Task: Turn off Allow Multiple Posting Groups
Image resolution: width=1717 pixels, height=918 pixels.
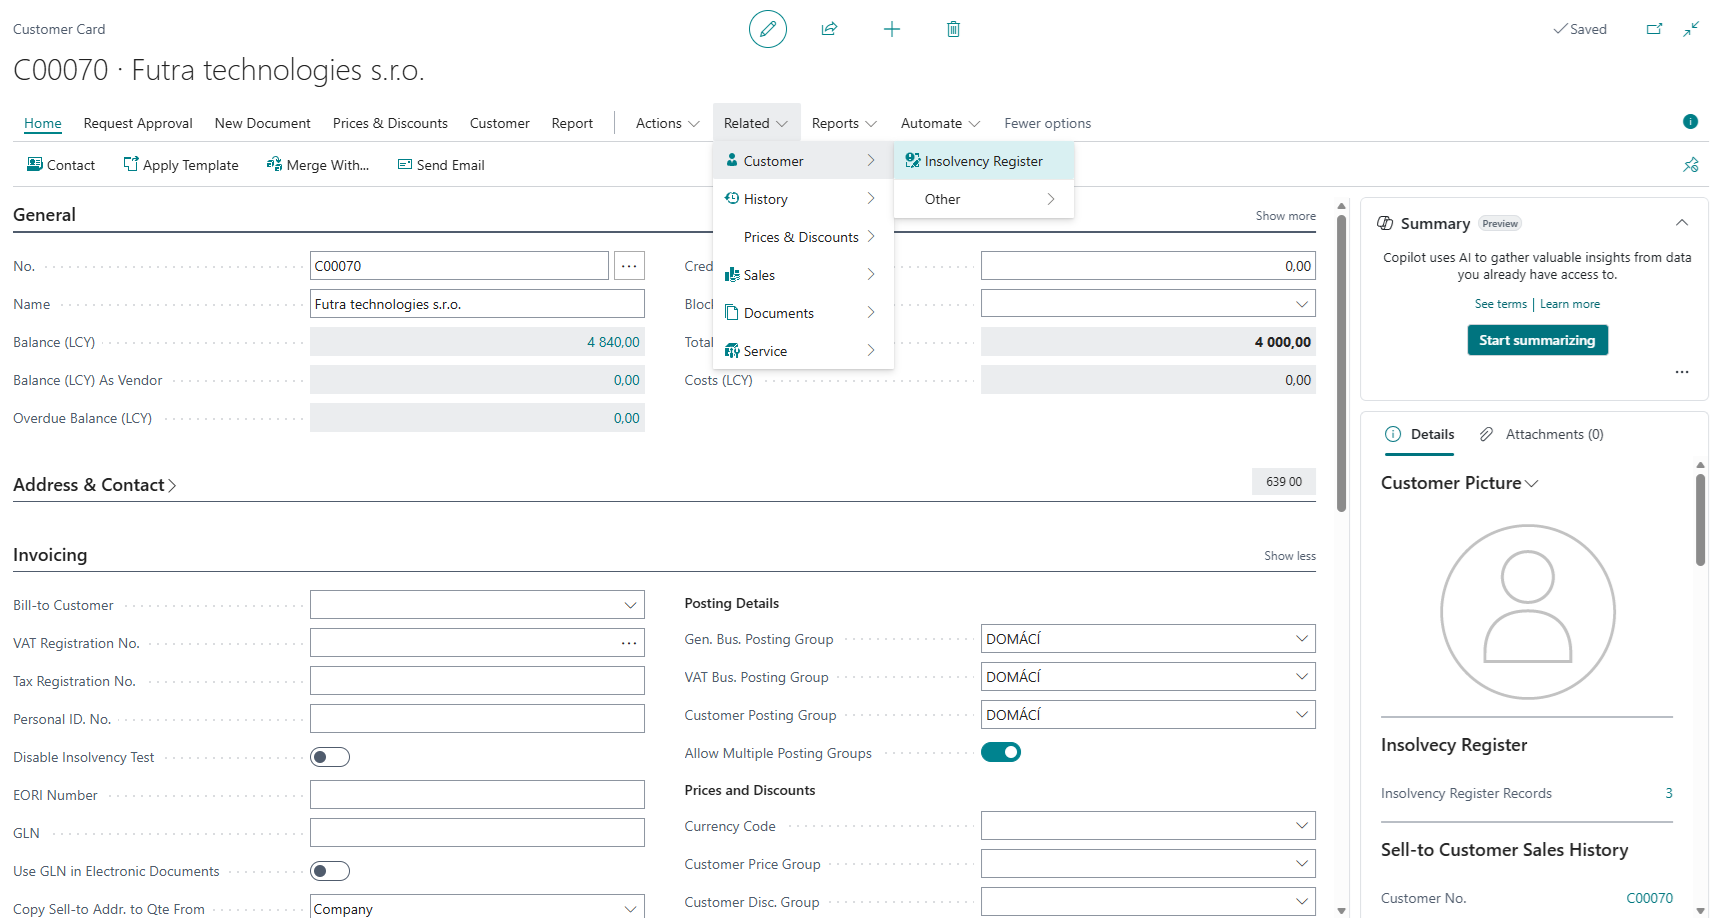Action: (x=1000, y=752)
